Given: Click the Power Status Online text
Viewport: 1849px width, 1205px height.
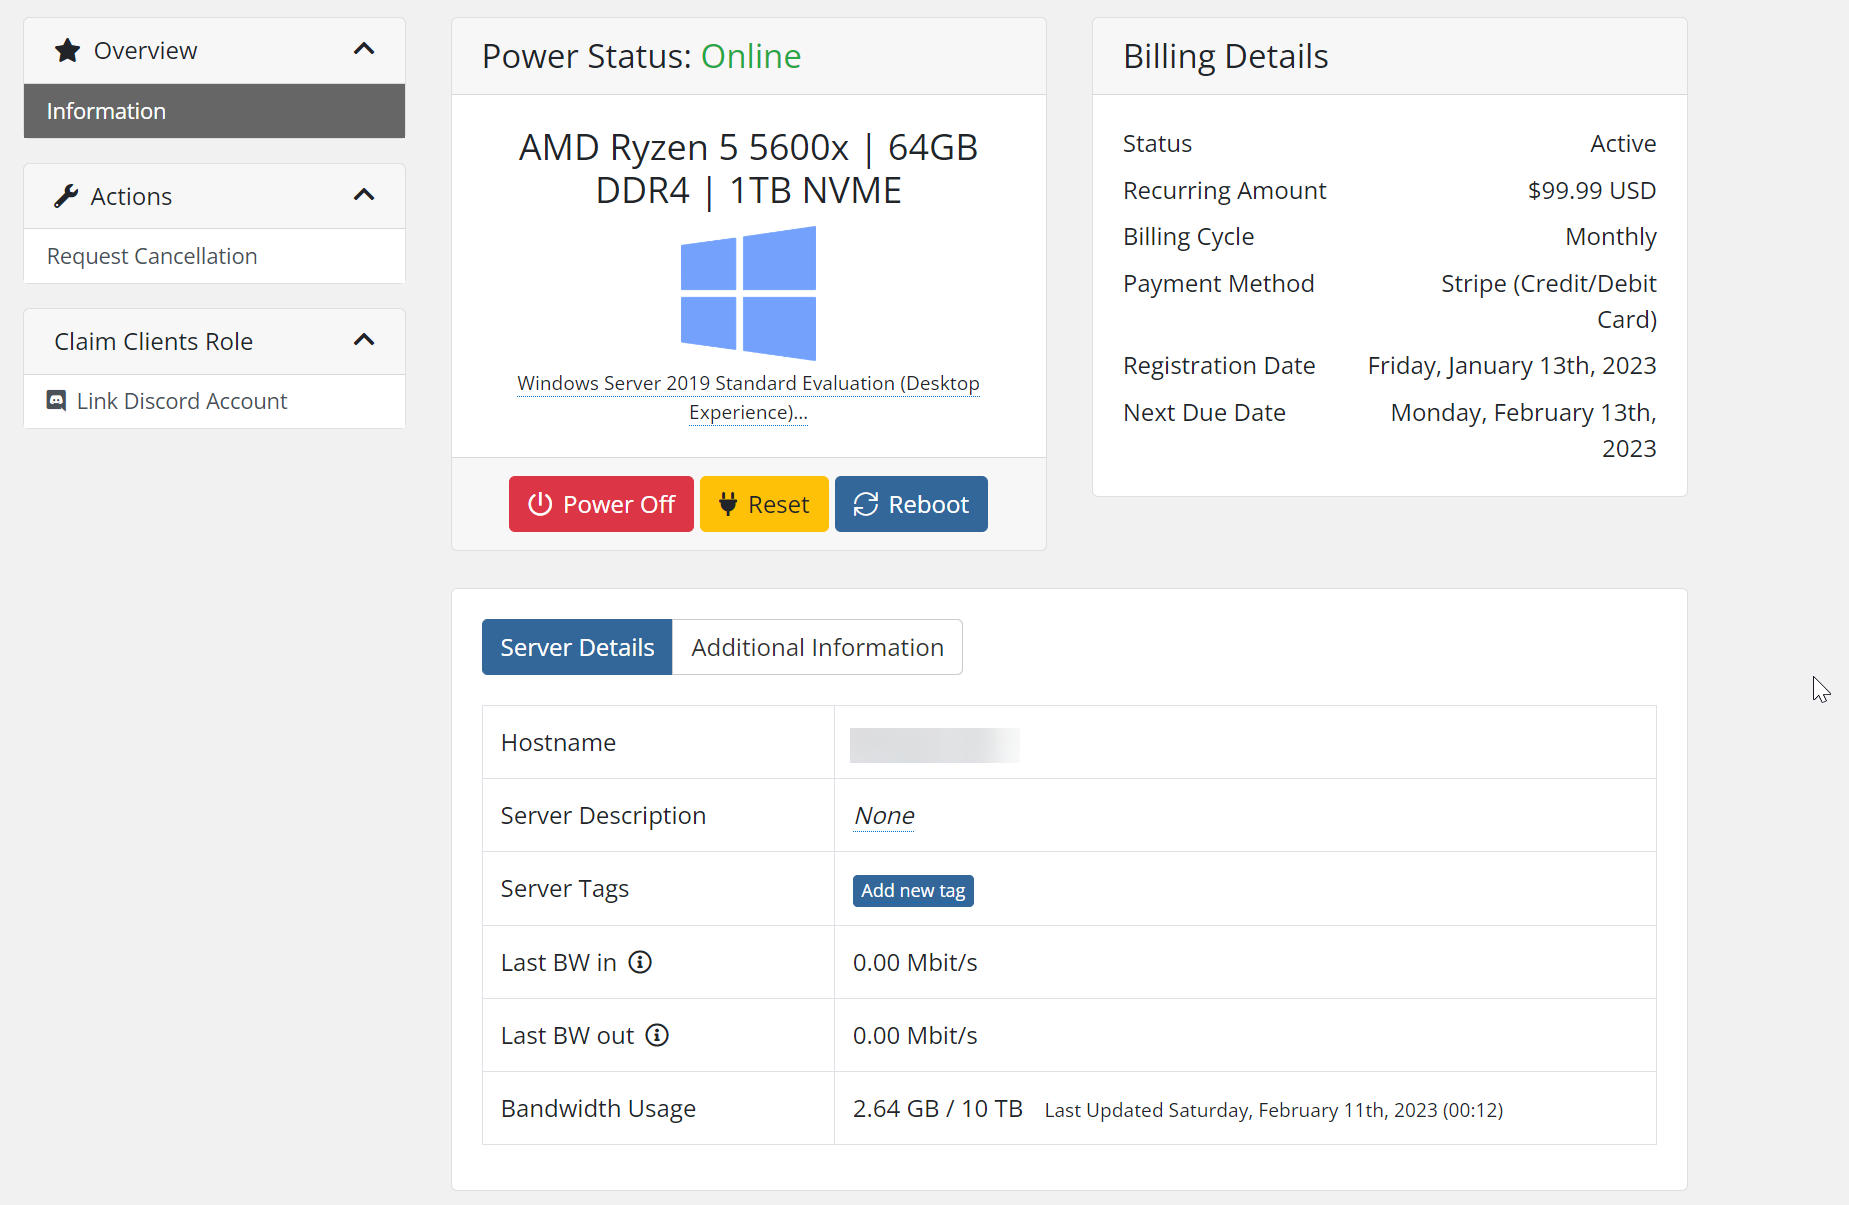Looking at the screenshot, I should 751,56.
